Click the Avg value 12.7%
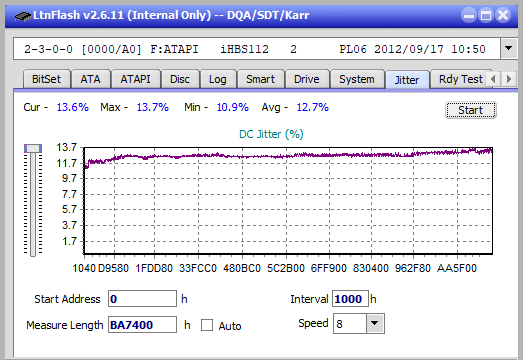 313,107
